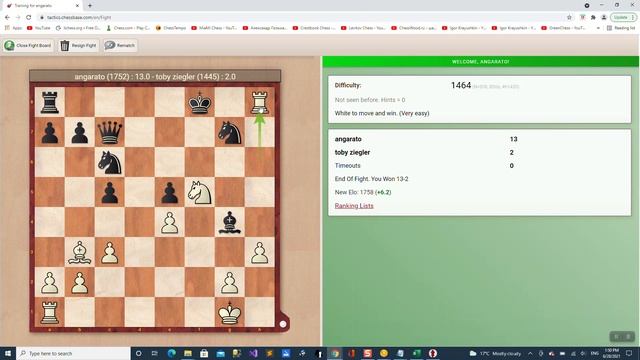This screenshot has height=360, width=640.
Task: Select the white pawn on c3
Action: click(109, 252)
